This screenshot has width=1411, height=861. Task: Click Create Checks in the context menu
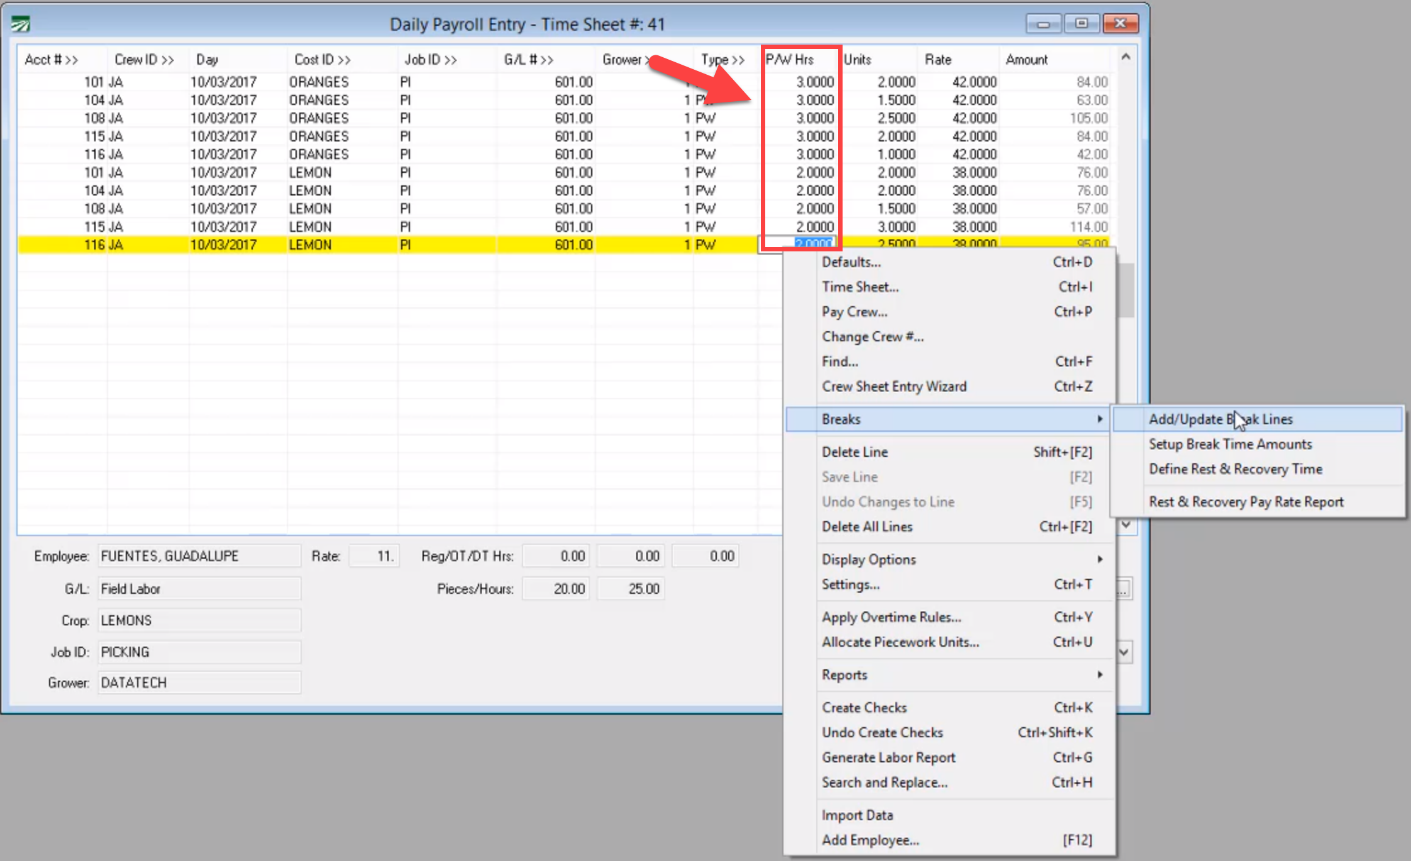pyautogui.click(x=864, y=707)
